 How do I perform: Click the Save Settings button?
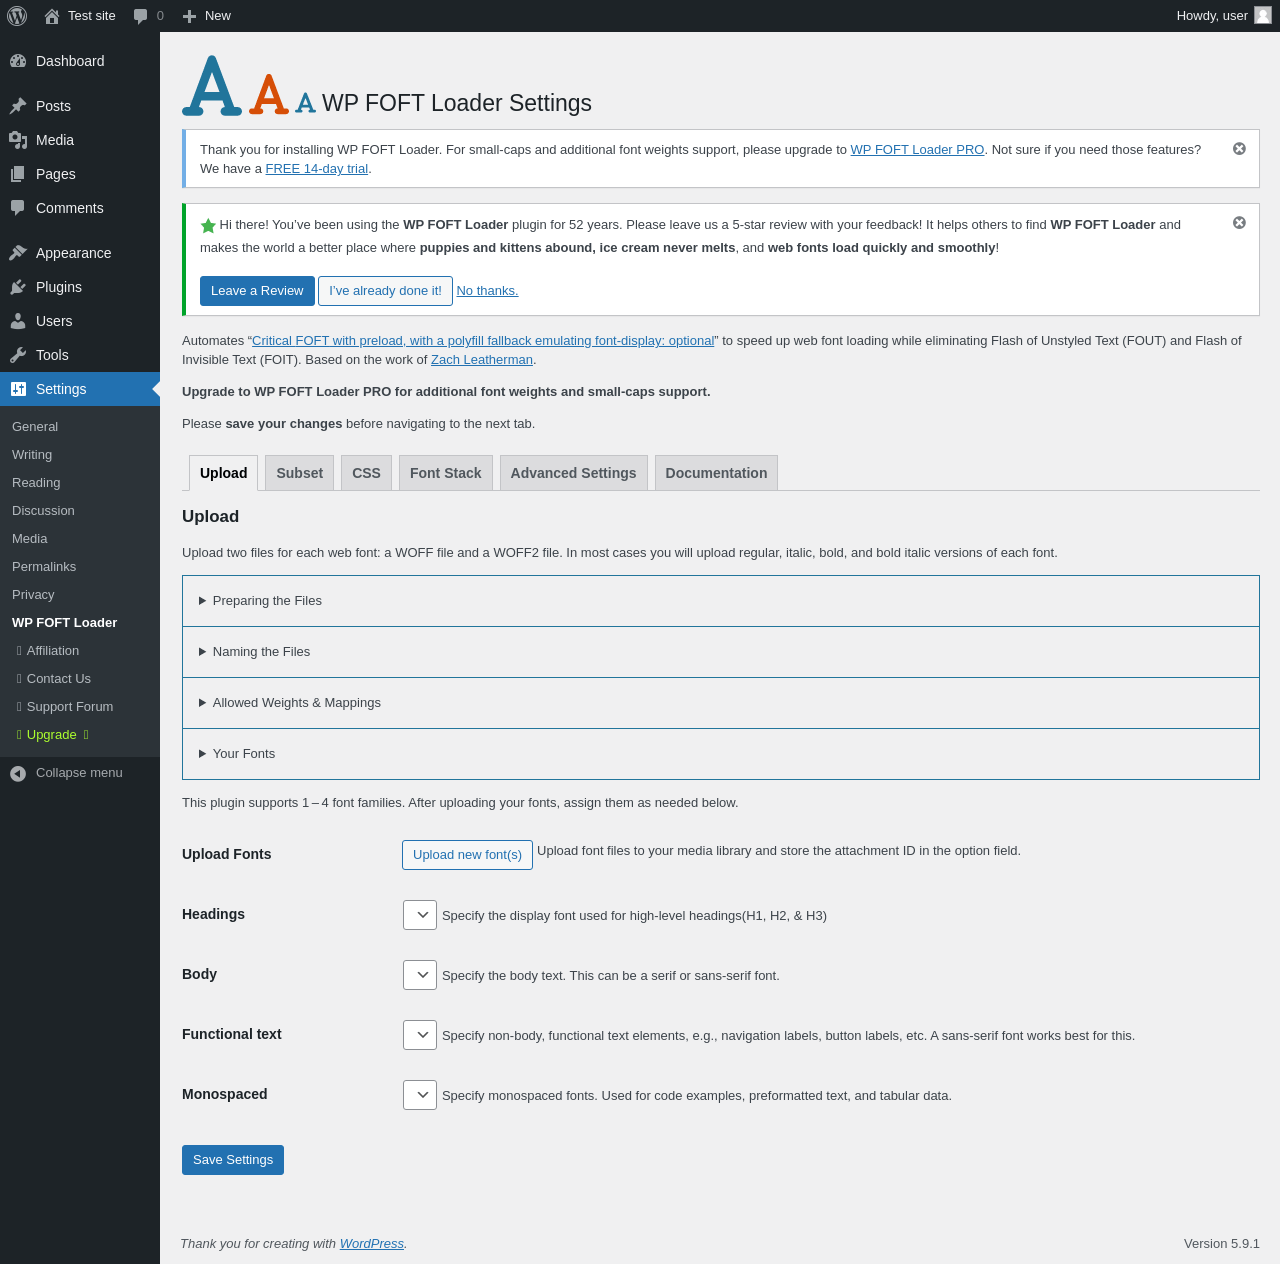pyautogui.click(x=233, y=1160)
